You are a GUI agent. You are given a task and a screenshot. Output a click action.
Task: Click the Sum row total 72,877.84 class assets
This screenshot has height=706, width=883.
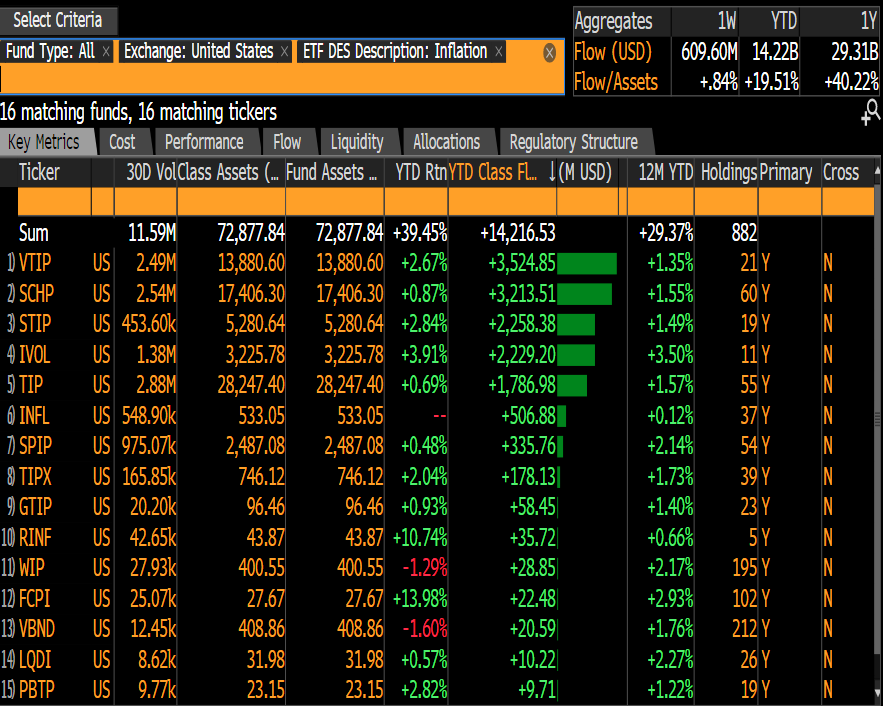(x=251, y=233)
